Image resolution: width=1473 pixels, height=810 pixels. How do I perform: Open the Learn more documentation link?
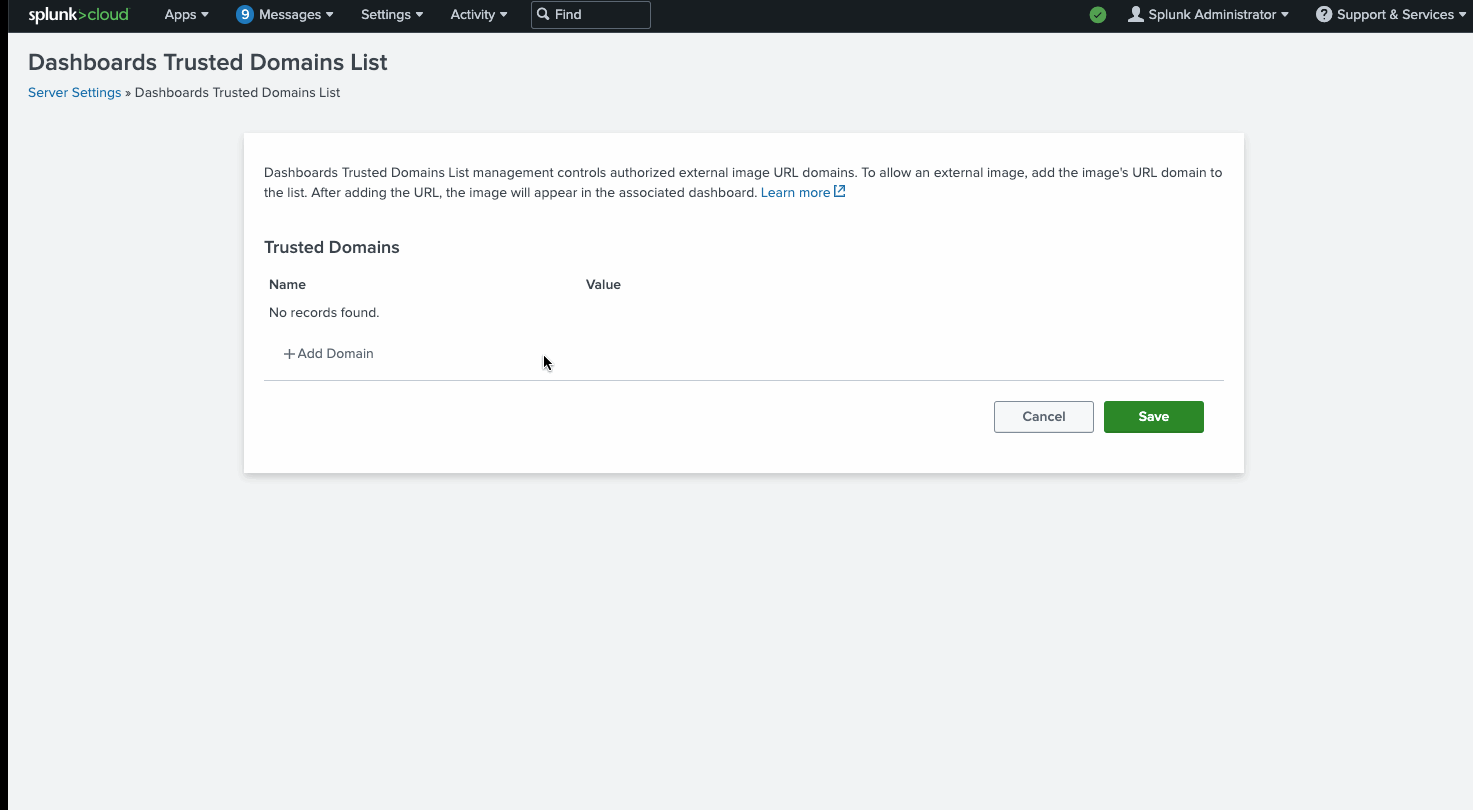tap(795, 193)
